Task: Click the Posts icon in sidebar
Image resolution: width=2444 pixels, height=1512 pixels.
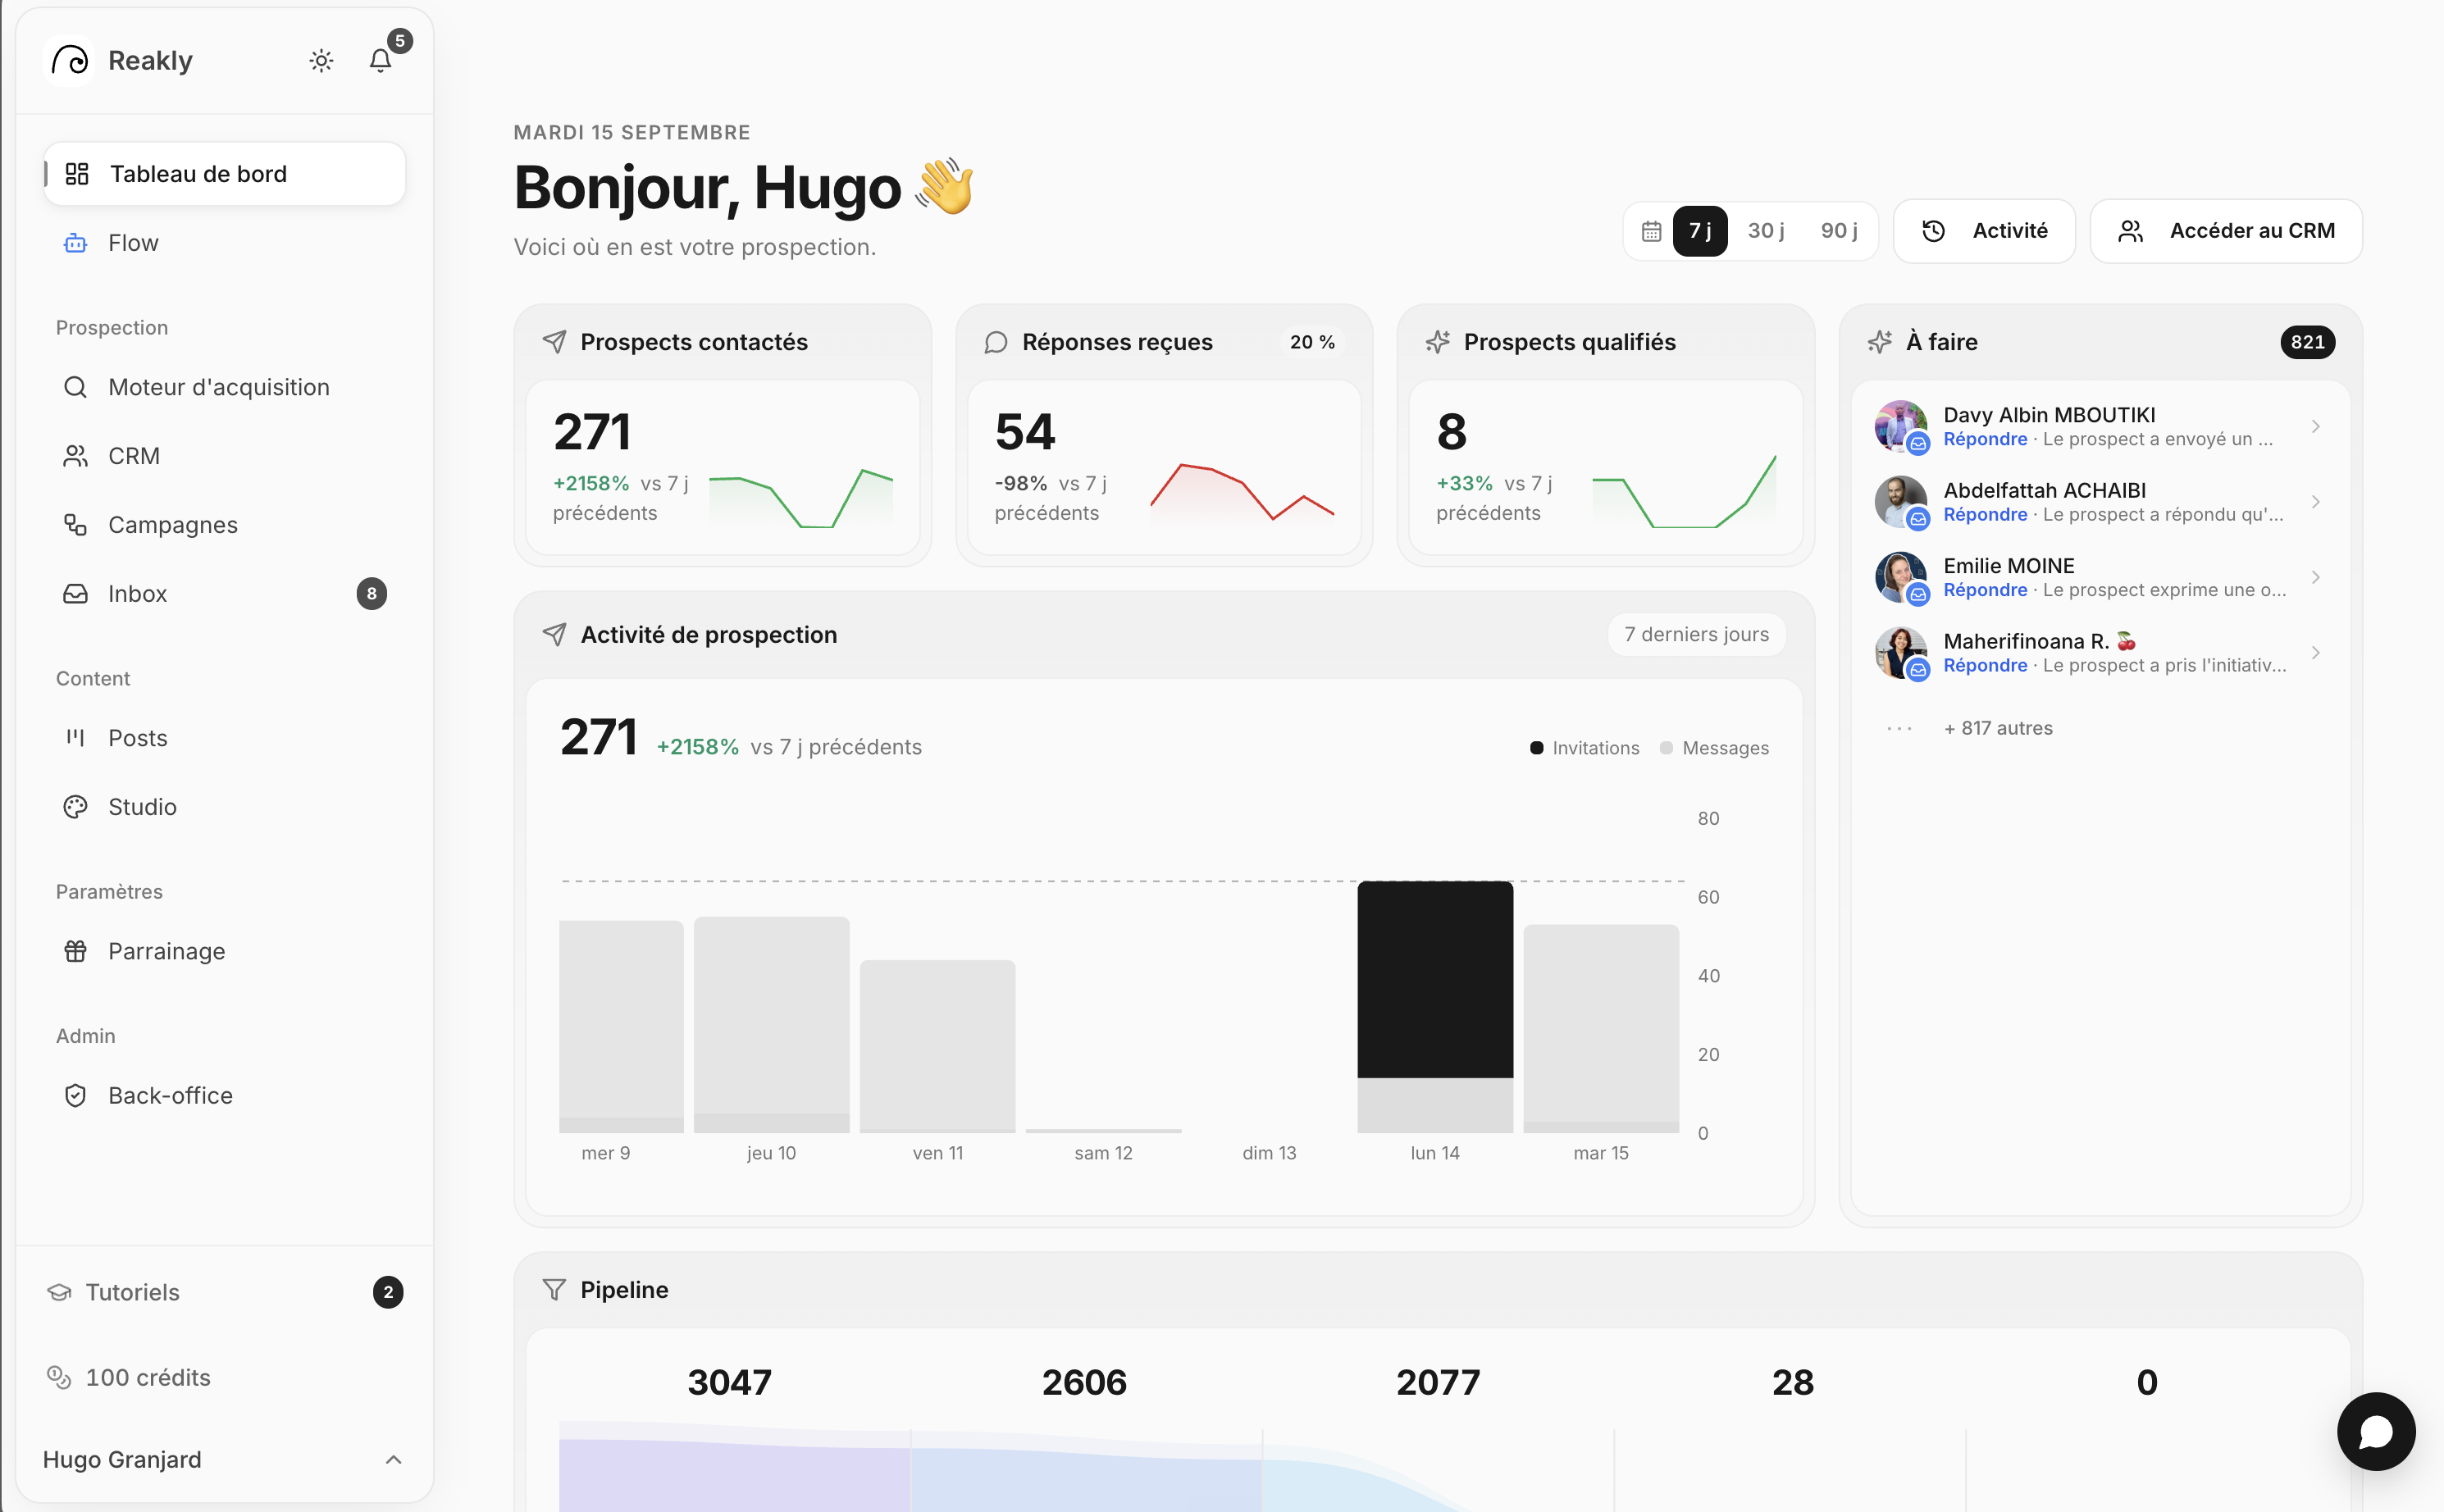Action: [76, 738]
